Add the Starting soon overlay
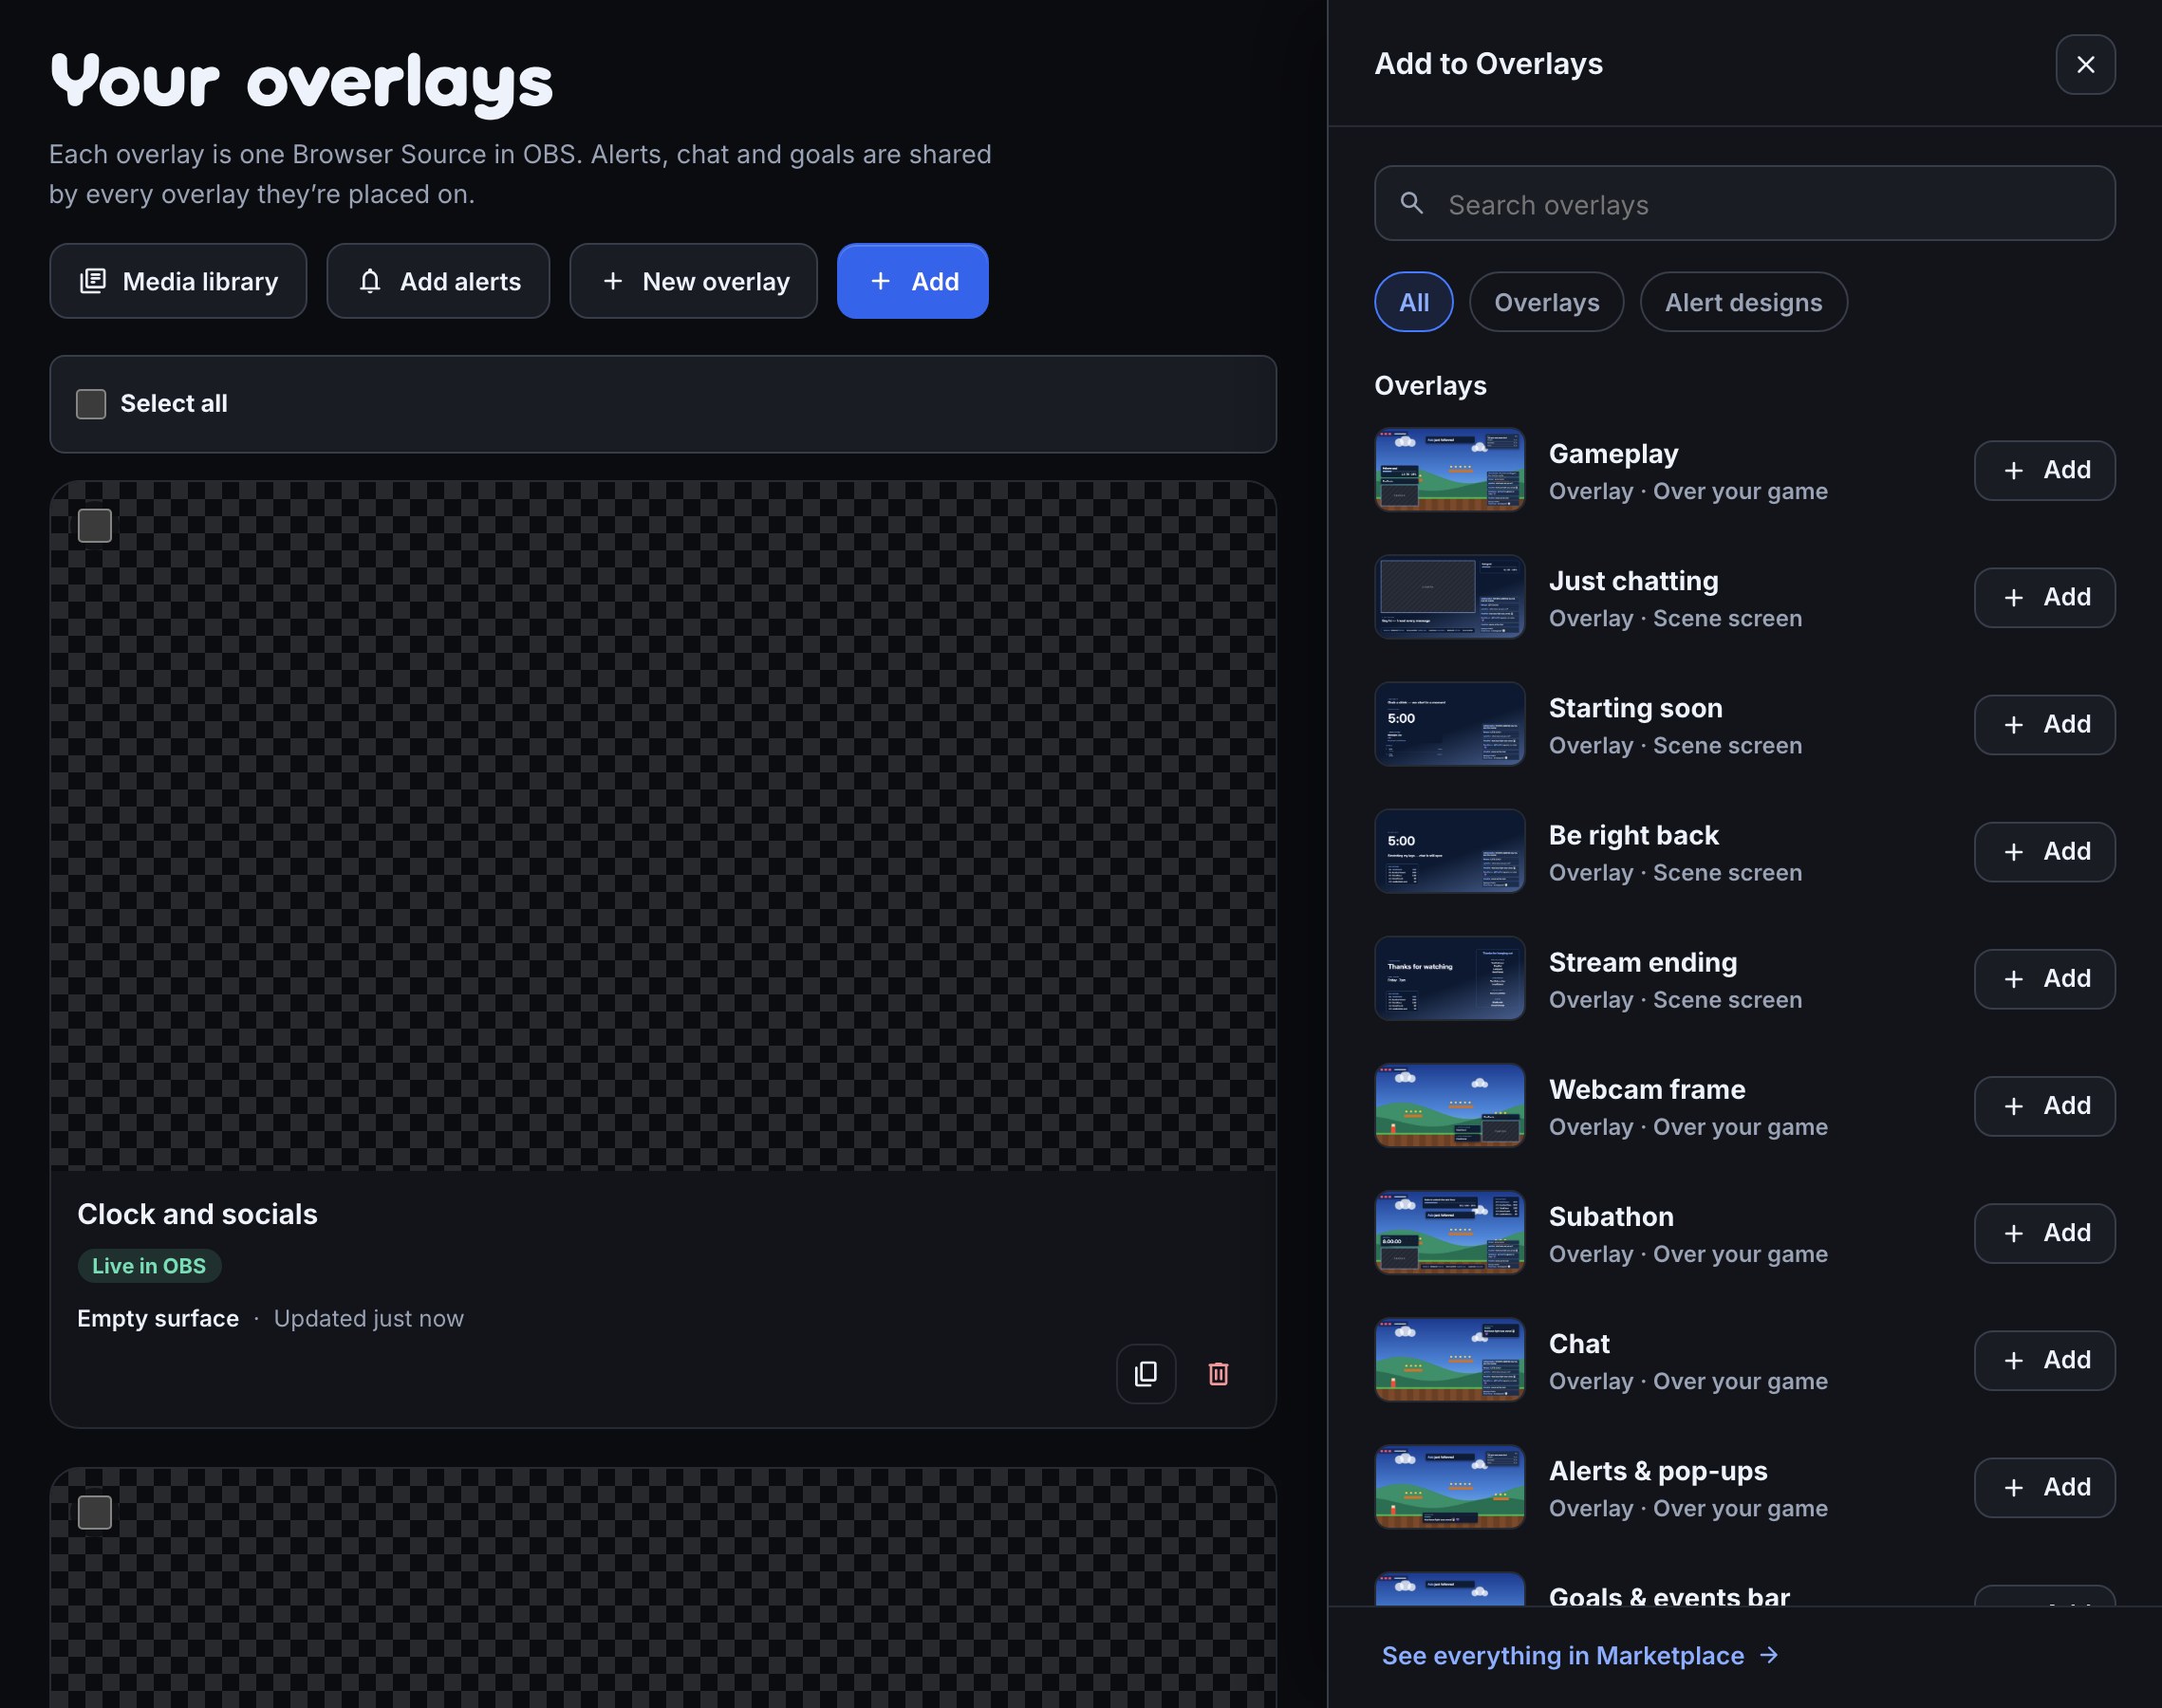The width and height of the screenshot is (2162, 1708). tap(2044, 724)
